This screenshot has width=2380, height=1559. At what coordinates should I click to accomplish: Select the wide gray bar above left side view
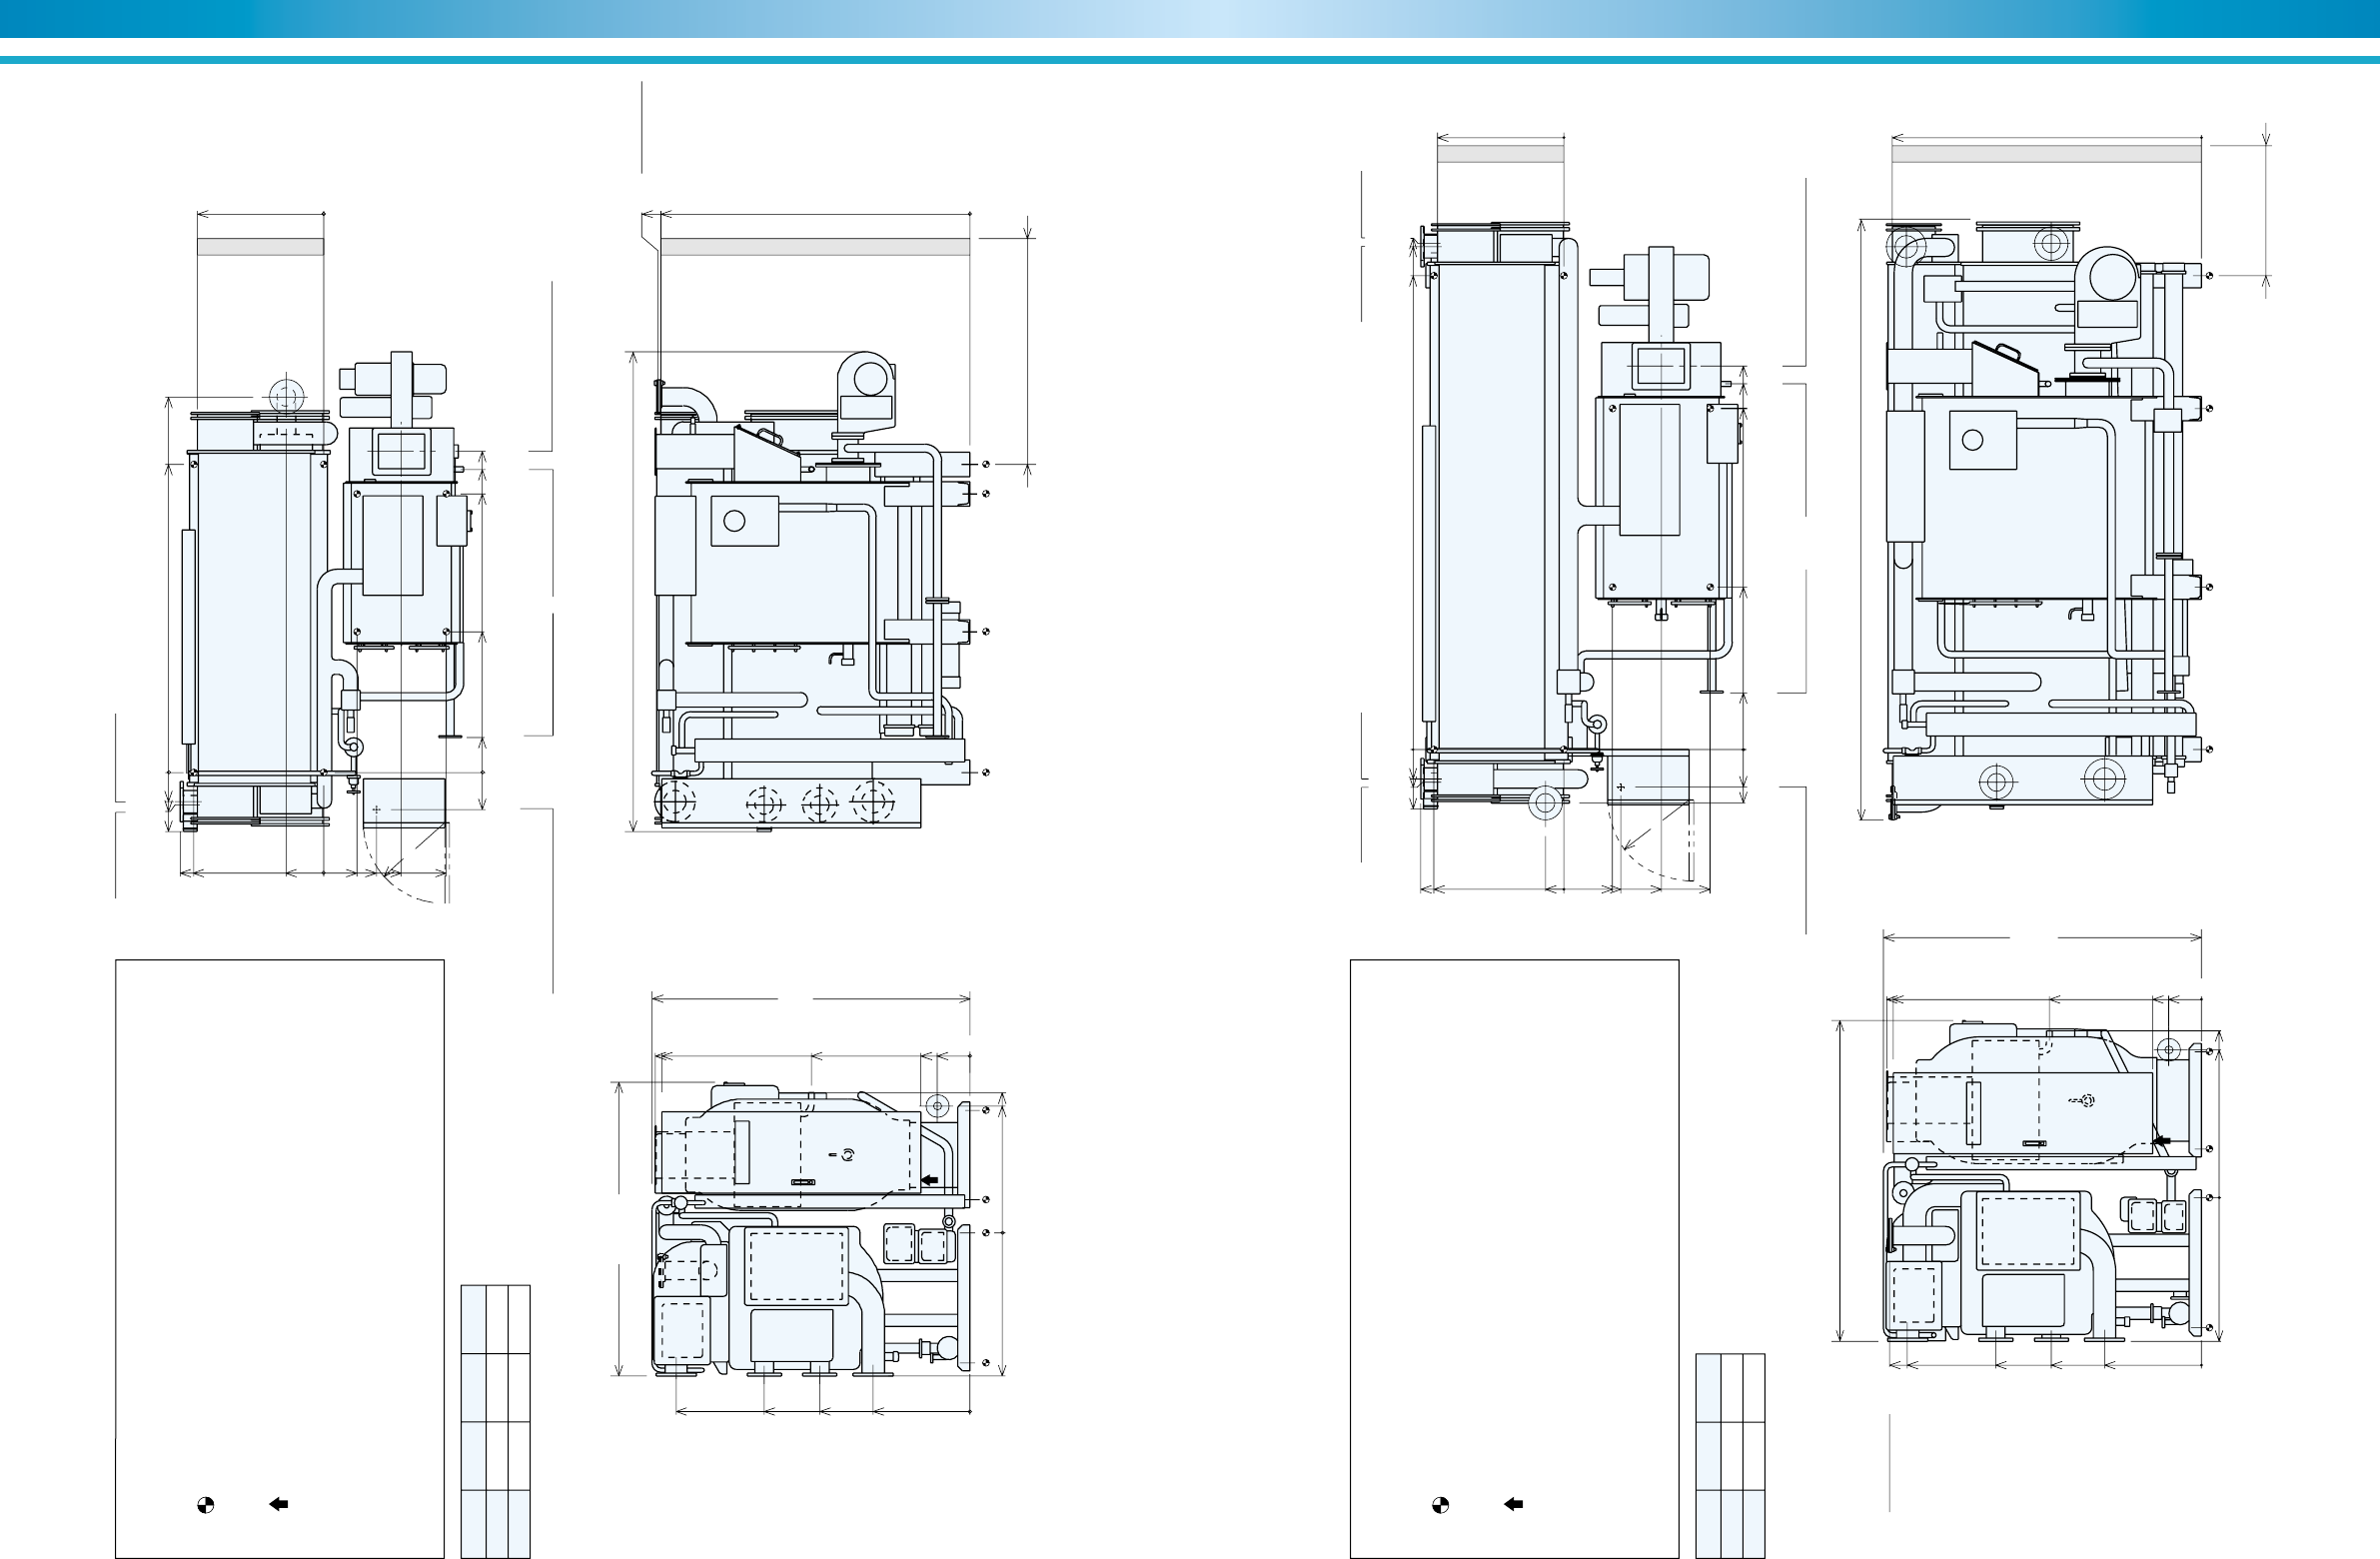(x=815, y=247)
